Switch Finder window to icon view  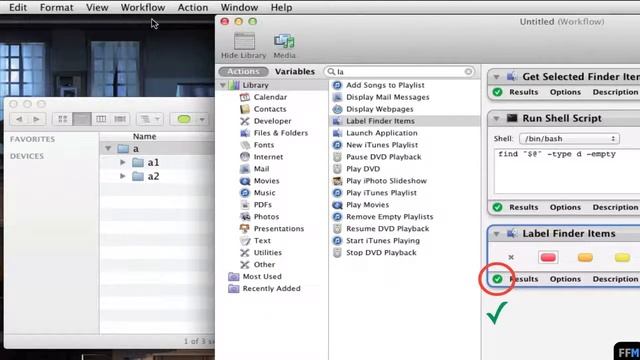point(62,119)
